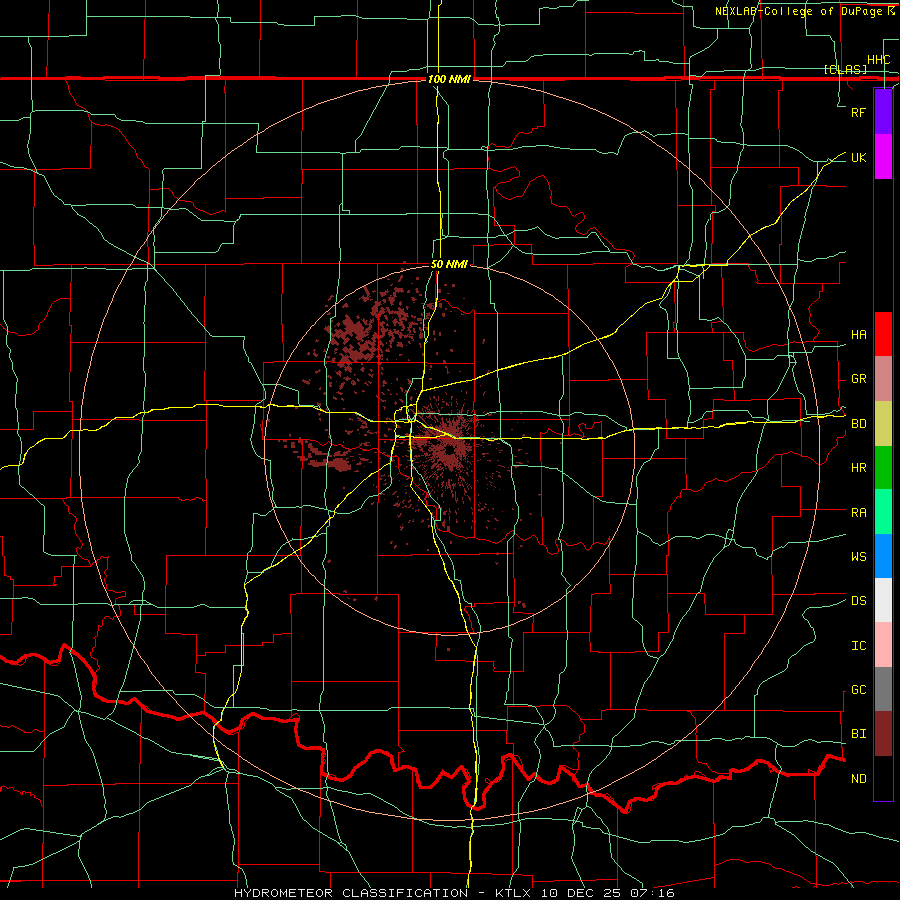Viewport: 900px width, 900px height.
Task: Click the RA legend label
Action: (858, 513)
